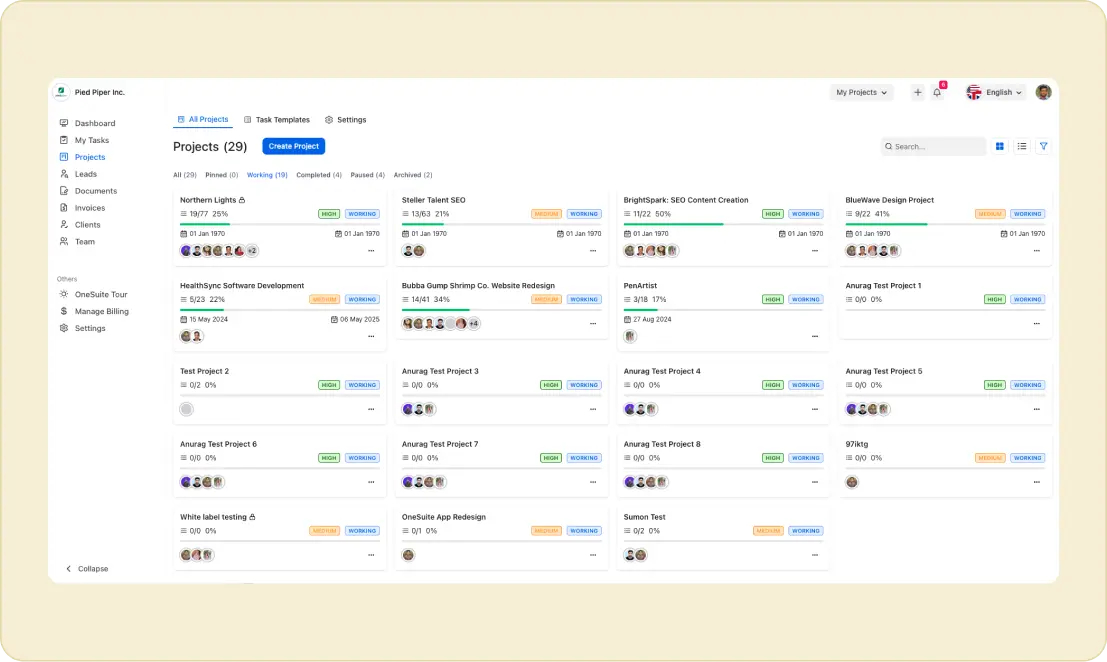The height and width of the screenshot is (662, 1107).
Task: Open Anurag Test Project 1 card title
Action: point(882,286)
